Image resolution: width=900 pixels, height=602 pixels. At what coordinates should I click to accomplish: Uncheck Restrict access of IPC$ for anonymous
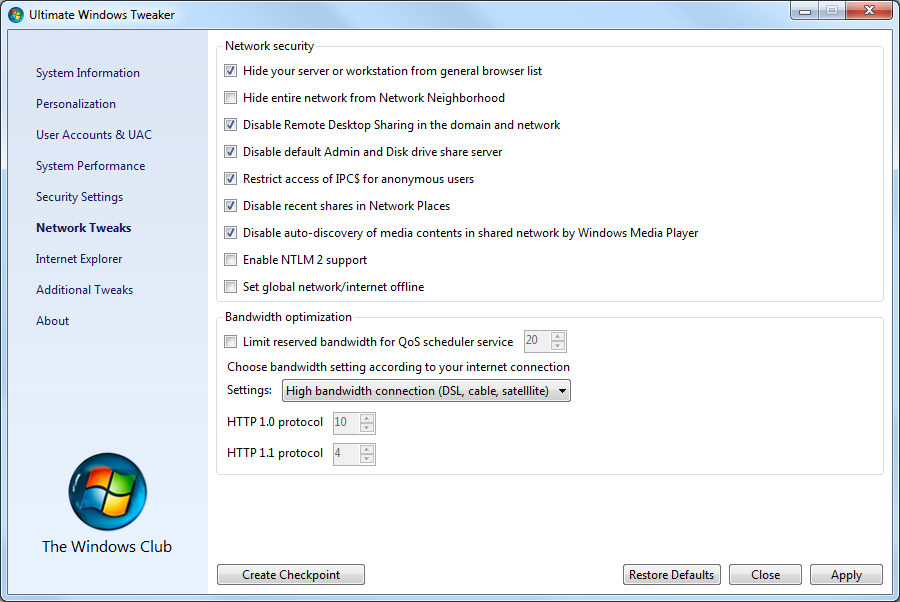[x=230, y=178]
